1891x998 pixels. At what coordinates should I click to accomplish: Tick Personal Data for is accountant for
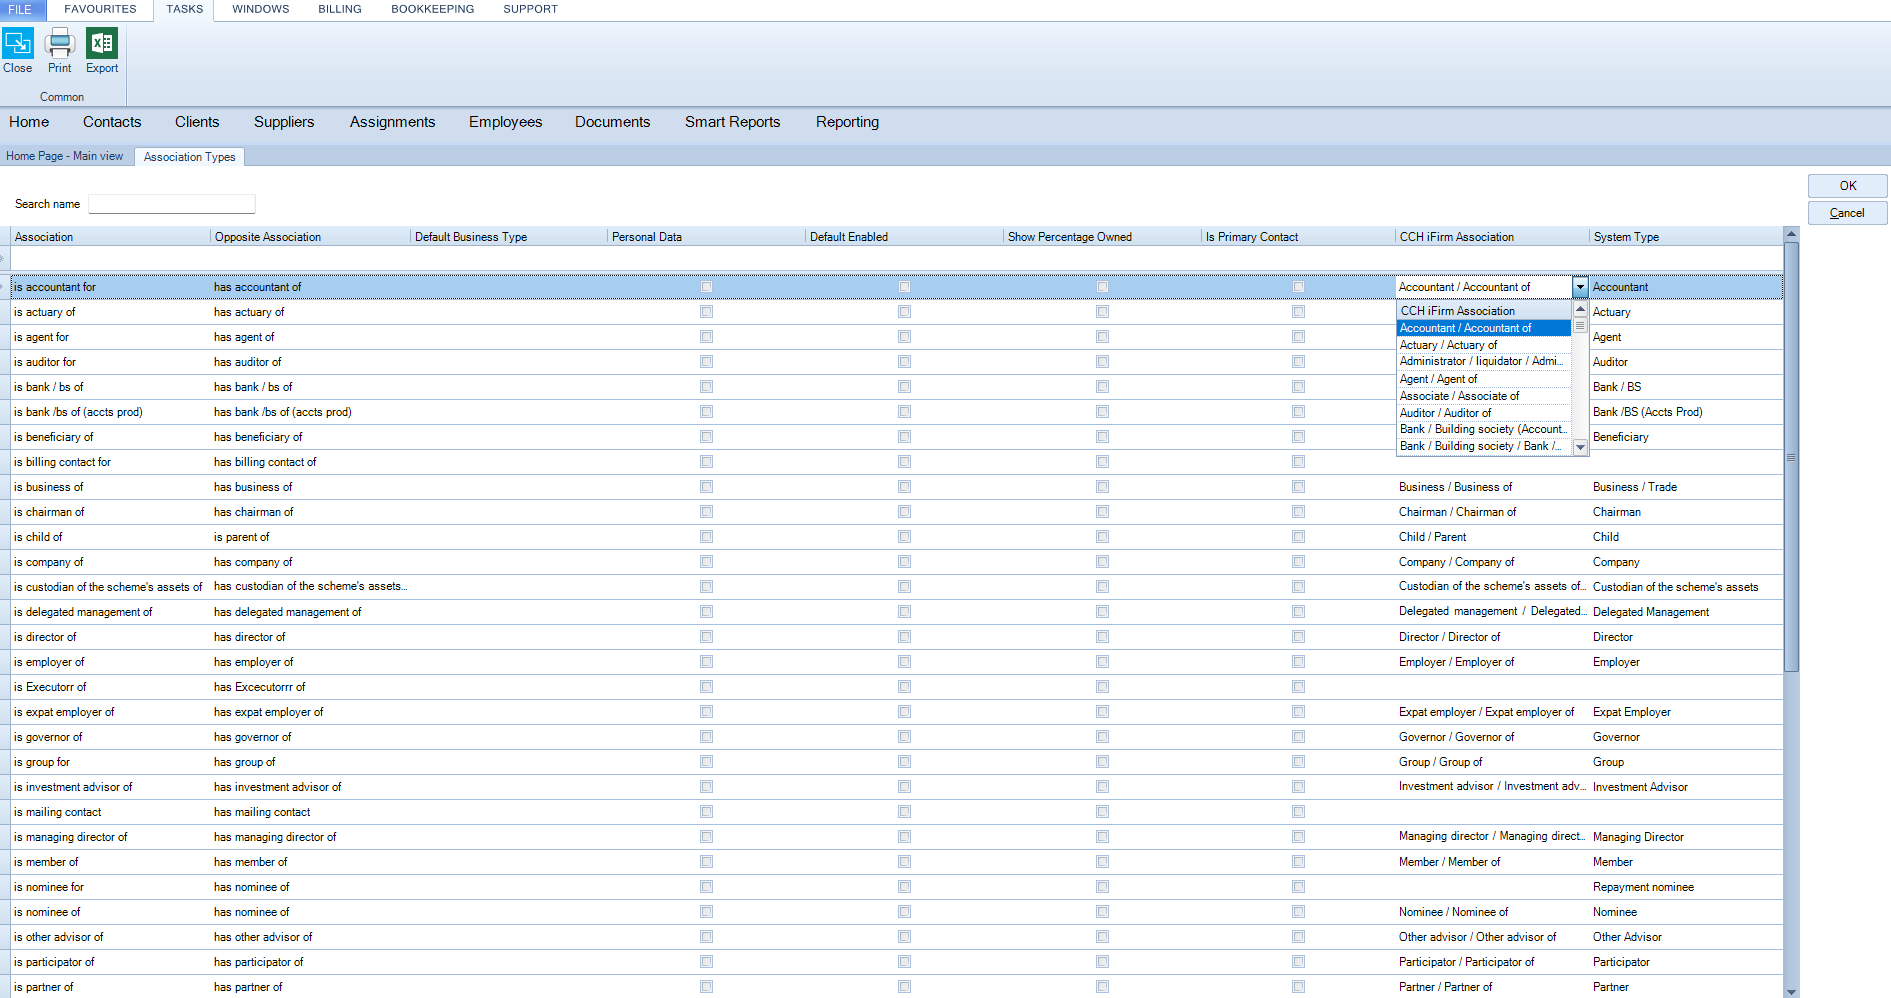point(707,287)
